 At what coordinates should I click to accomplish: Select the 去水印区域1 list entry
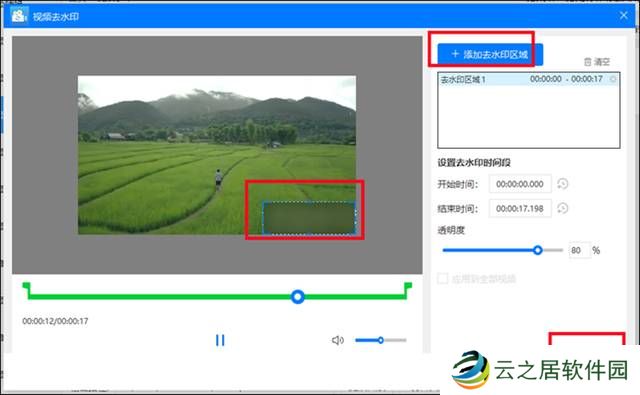click(529, 79)
